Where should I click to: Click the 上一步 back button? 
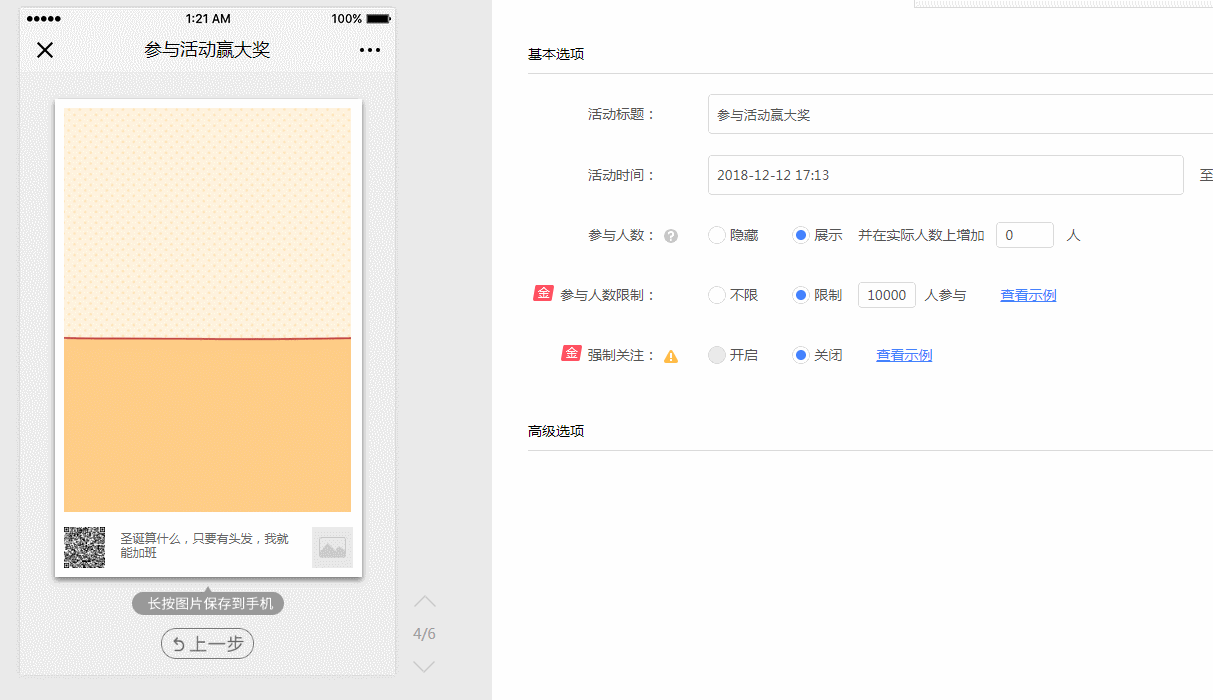click(208, 644)
